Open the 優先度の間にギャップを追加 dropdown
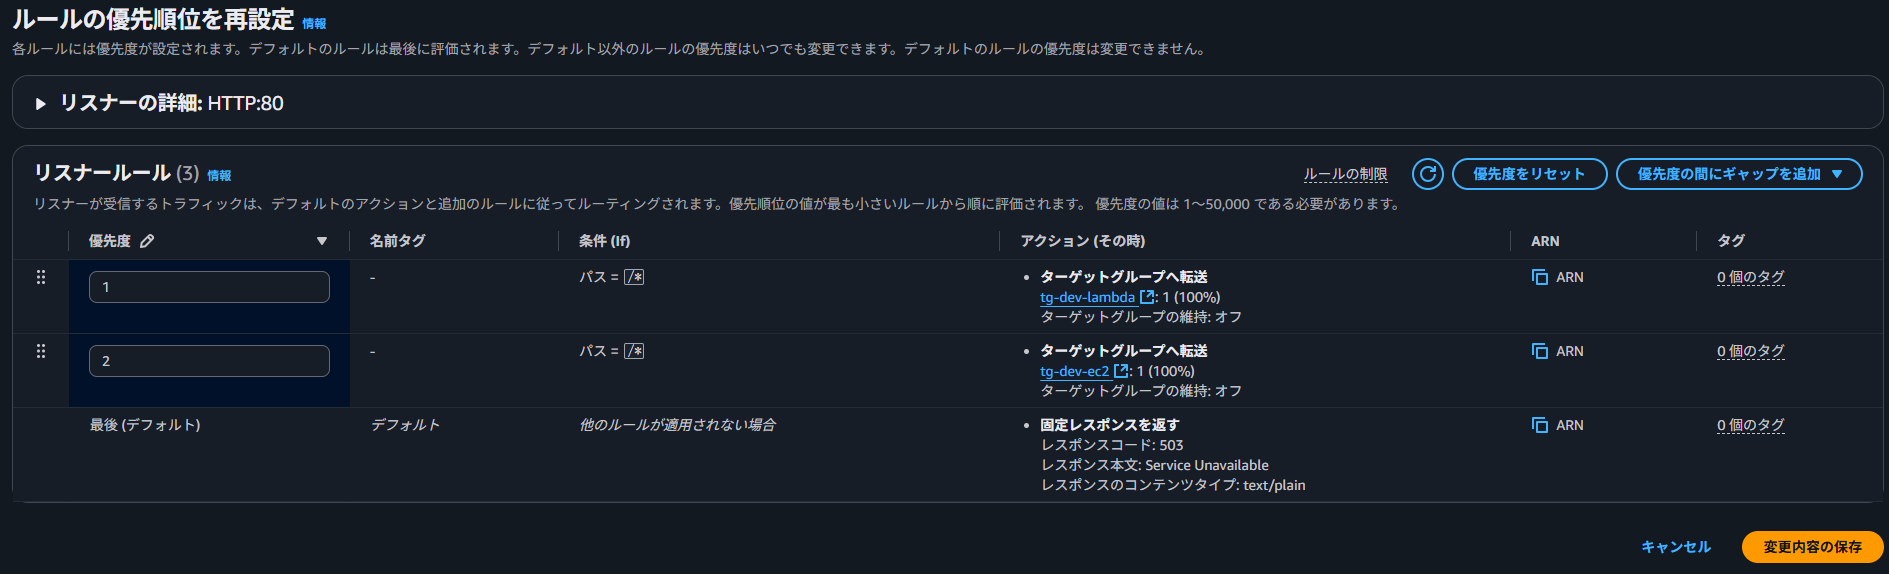This screenshot has height=574, width=1889. (x=1739, y=174)
